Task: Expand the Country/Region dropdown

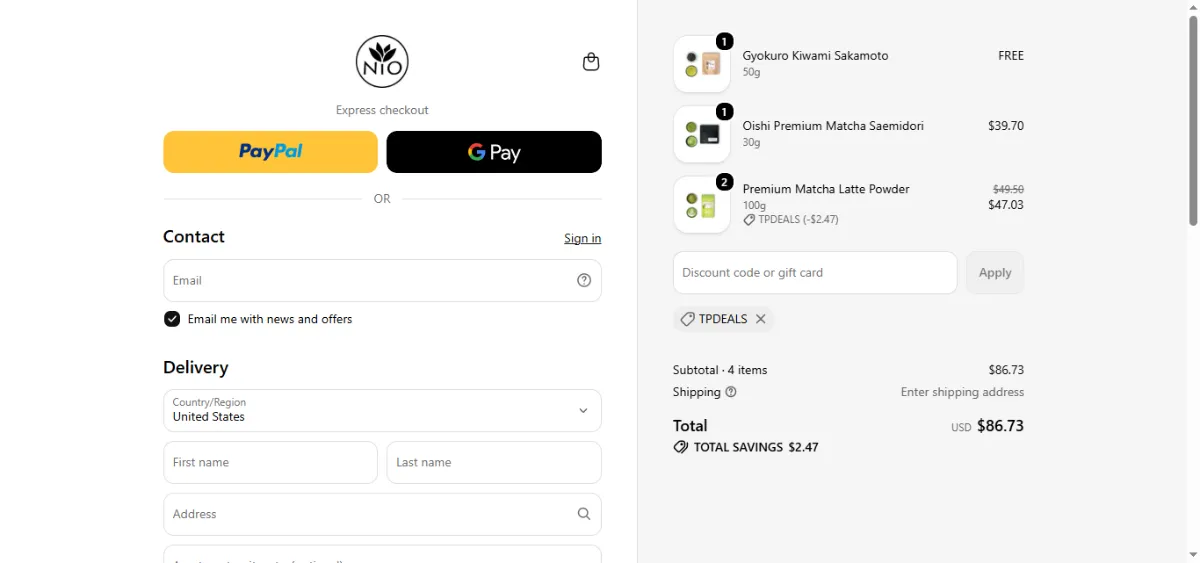Action: 382,410
